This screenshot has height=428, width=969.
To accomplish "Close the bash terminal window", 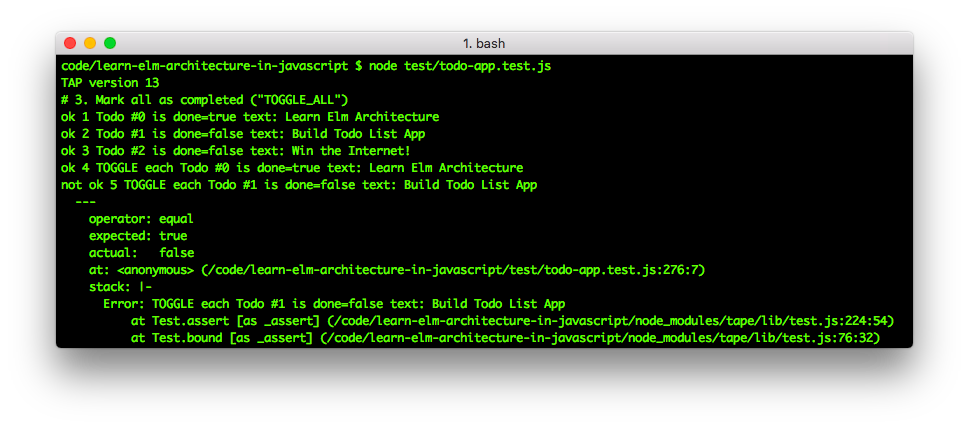I will point(70,43).
